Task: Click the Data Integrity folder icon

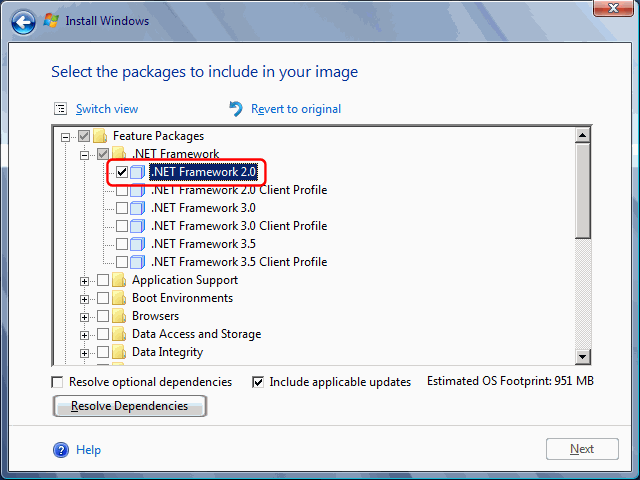Action: (119, 352)
